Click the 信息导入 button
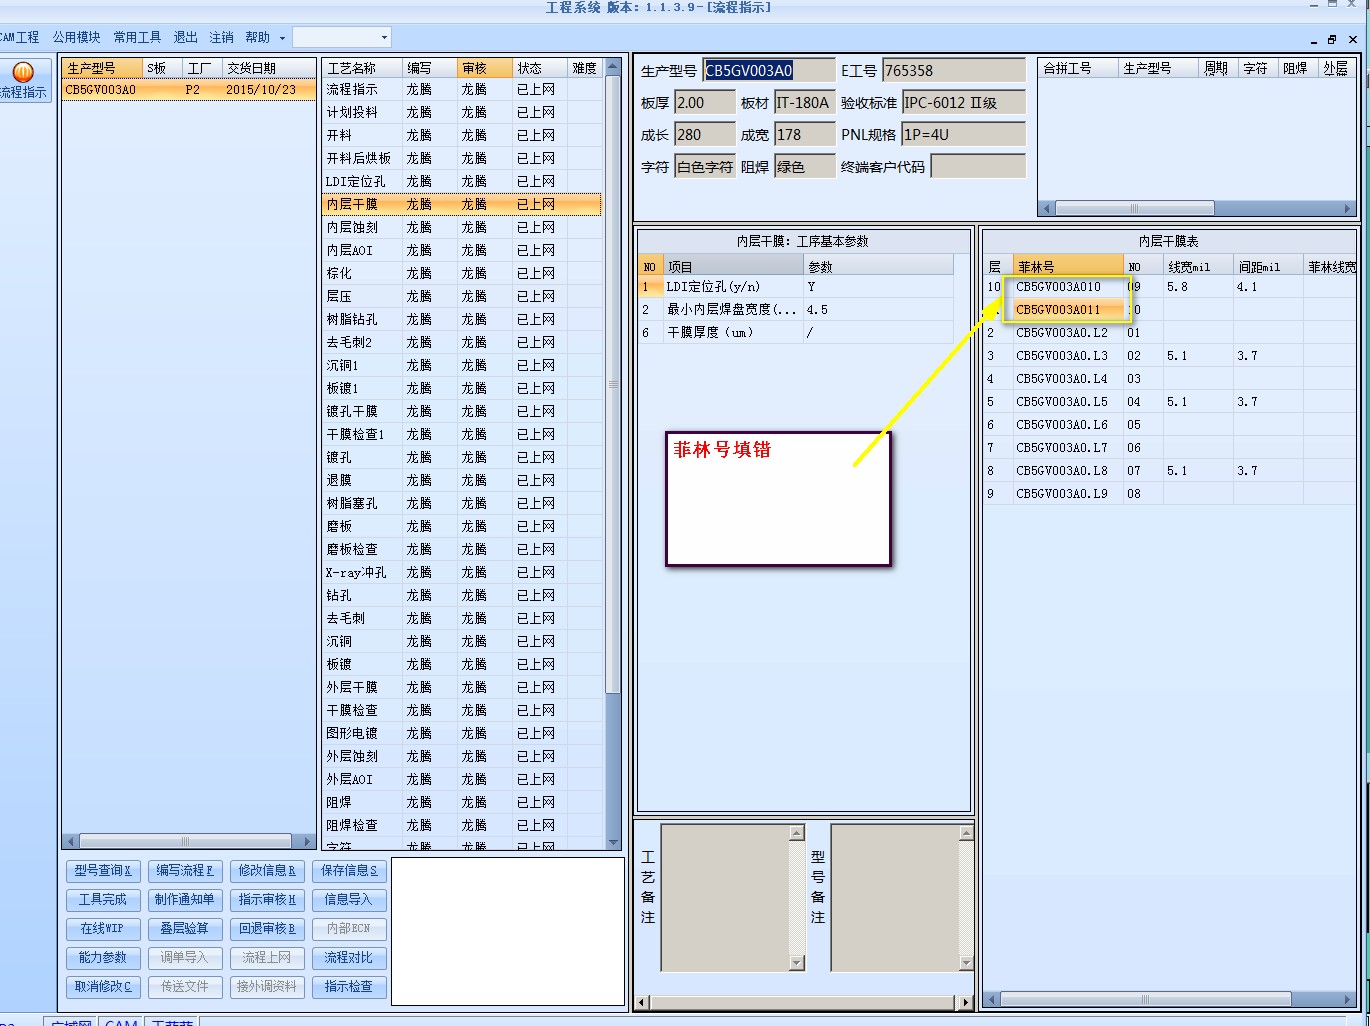 pos(349,900)
